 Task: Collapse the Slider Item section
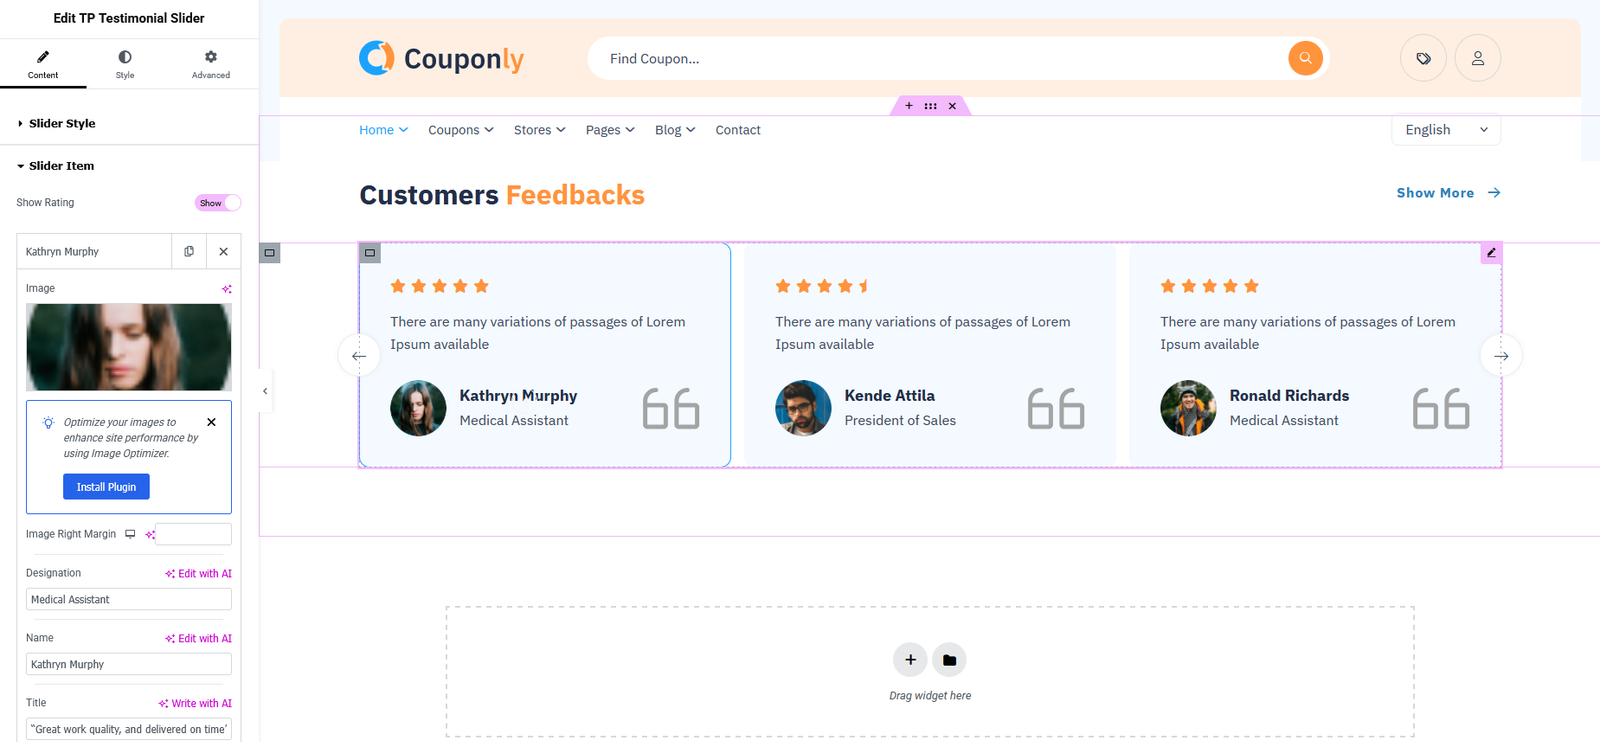coord(61,166)
